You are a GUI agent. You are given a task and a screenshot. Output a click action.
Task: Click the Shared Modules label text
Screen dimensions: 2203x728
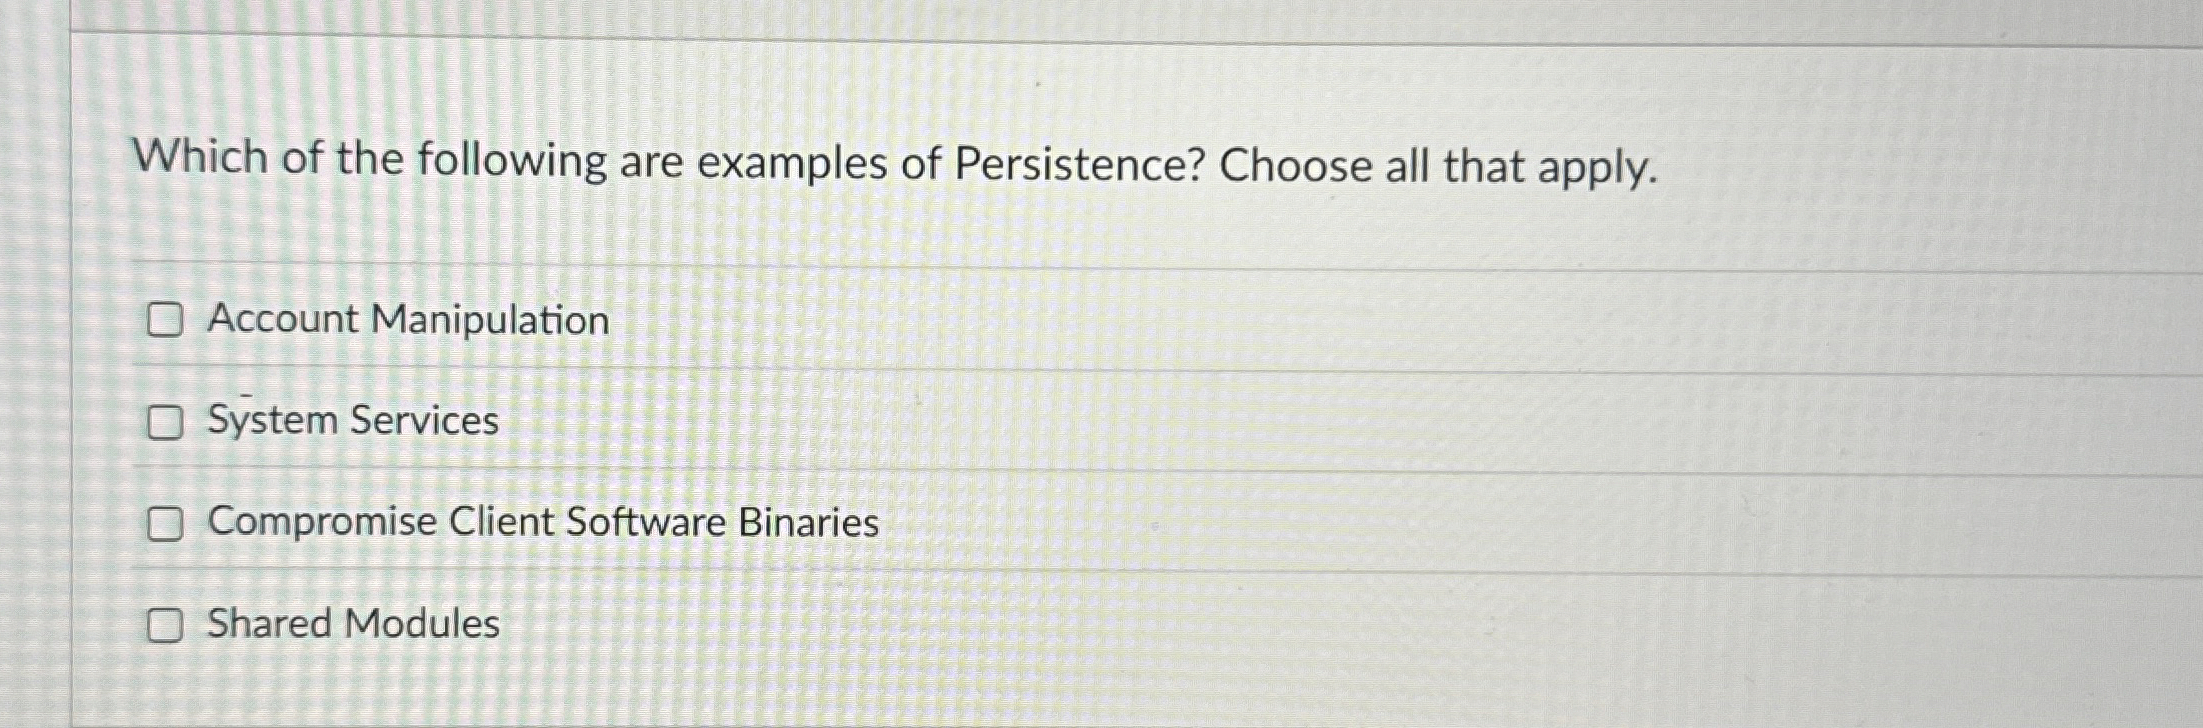(352, 624)
